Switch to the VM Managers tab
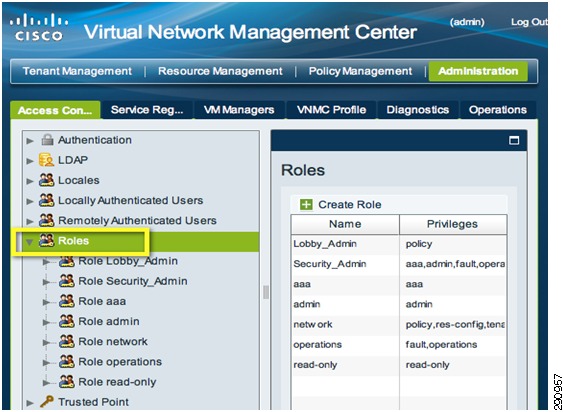 [x=239, y=110]
